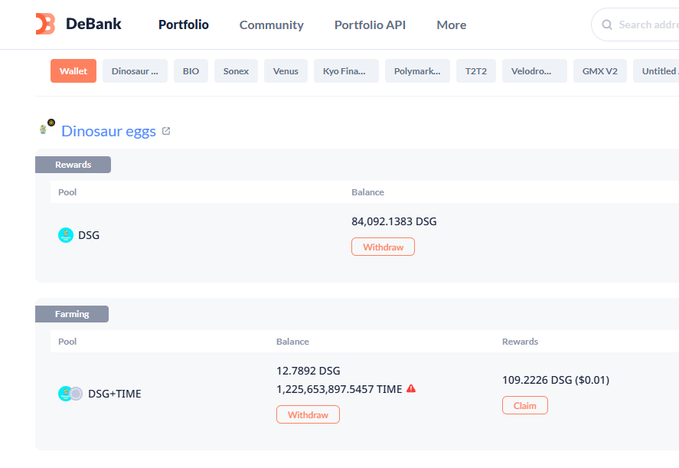This screenshot has height=468, width=679.
Task: Open the More menu
Action: point(451,25)
